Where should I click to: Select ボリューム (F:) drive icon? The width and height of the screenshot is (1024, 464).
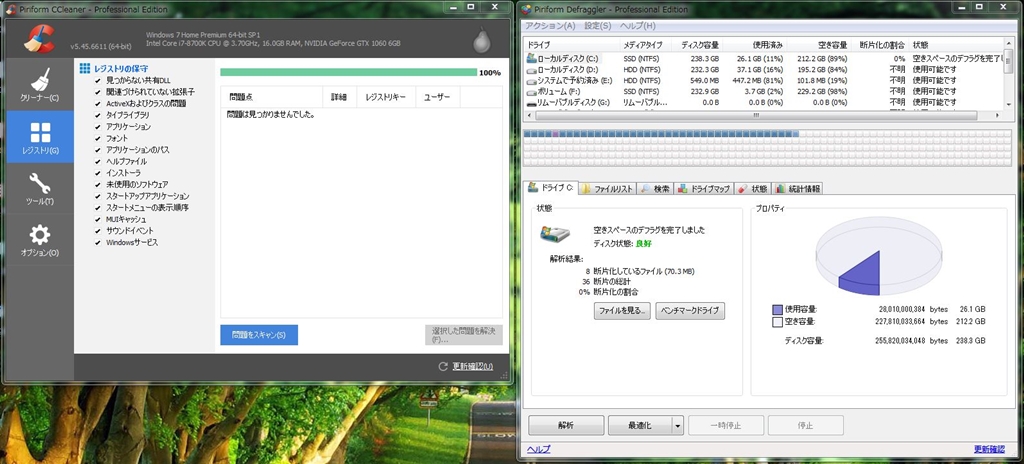coord(532,91)
